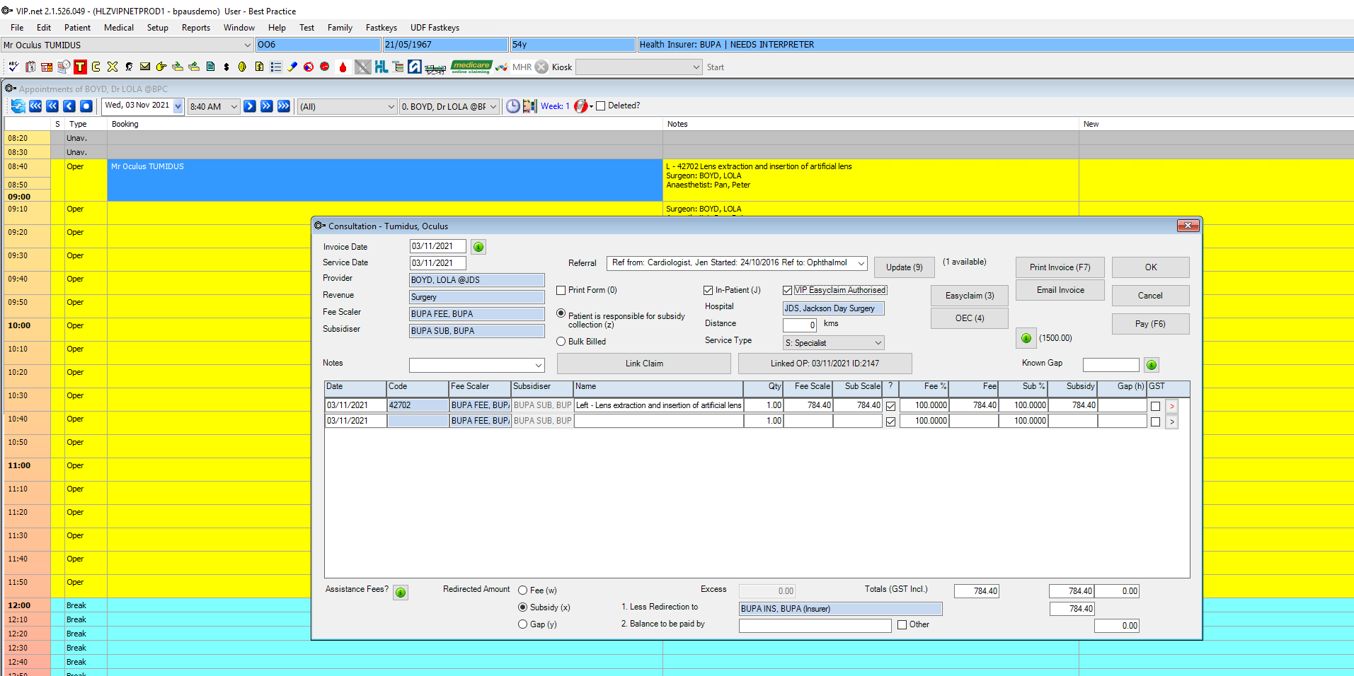Click the Balance to be paid by field
Viewport: 1354px width, 676px height.
pos(815,625)
